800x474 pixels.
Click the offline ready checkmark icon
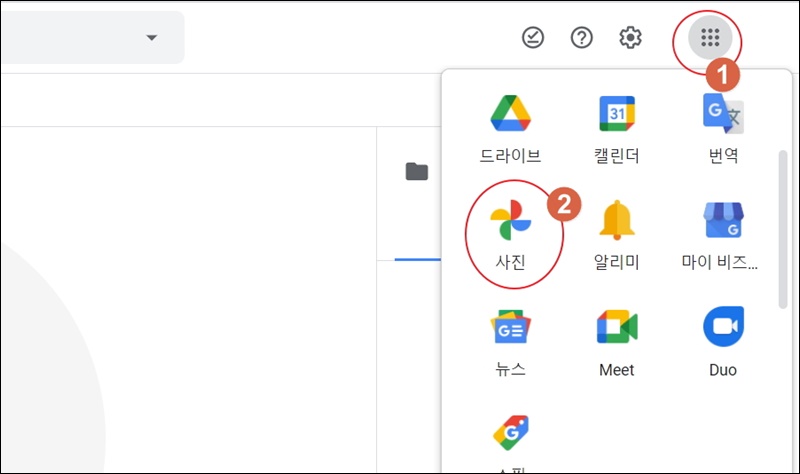(533, 38)
